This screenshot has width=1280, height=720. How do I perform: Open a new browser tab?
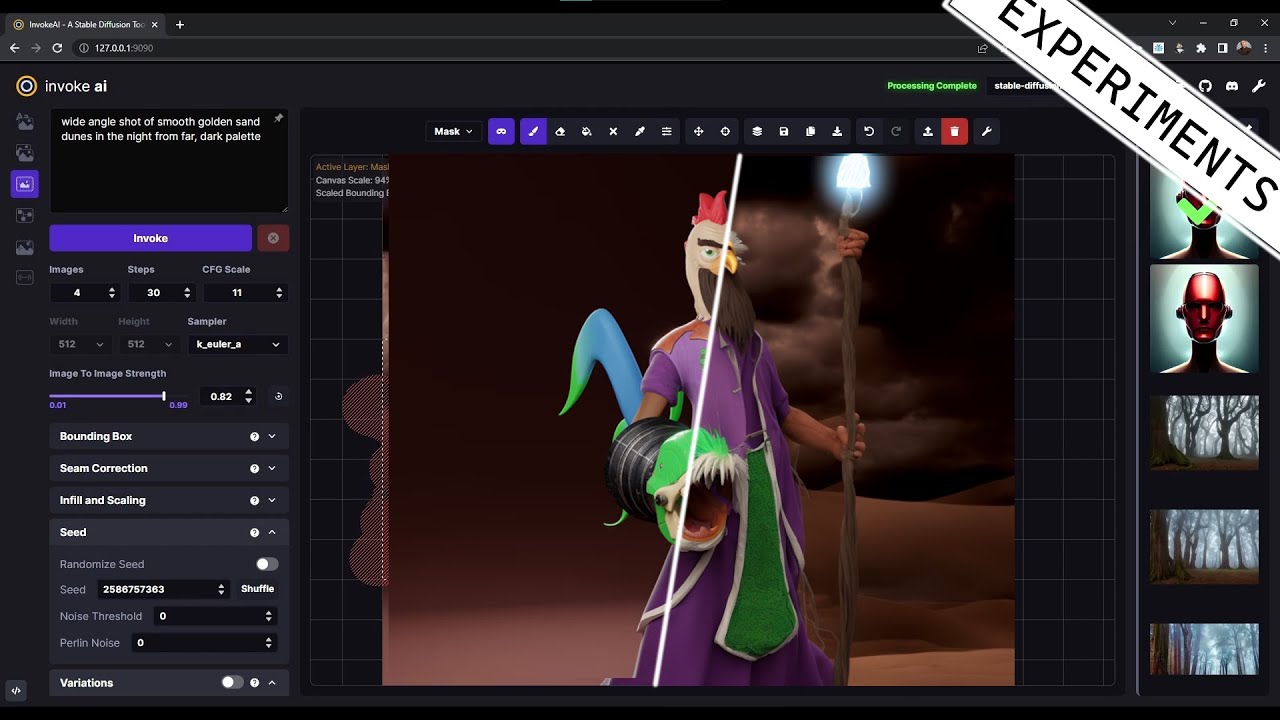tap(179, 24)
